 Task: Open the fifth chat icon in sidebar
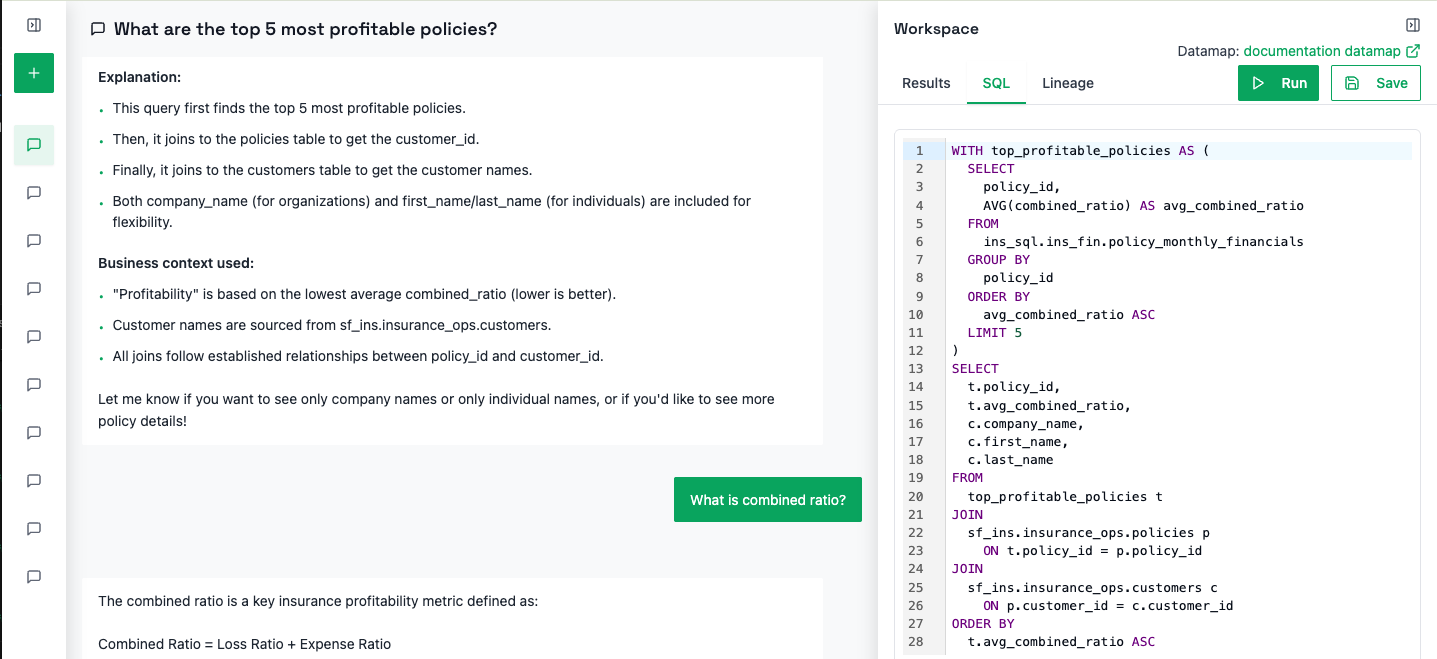pyautogui.click(x=34, y=337)
